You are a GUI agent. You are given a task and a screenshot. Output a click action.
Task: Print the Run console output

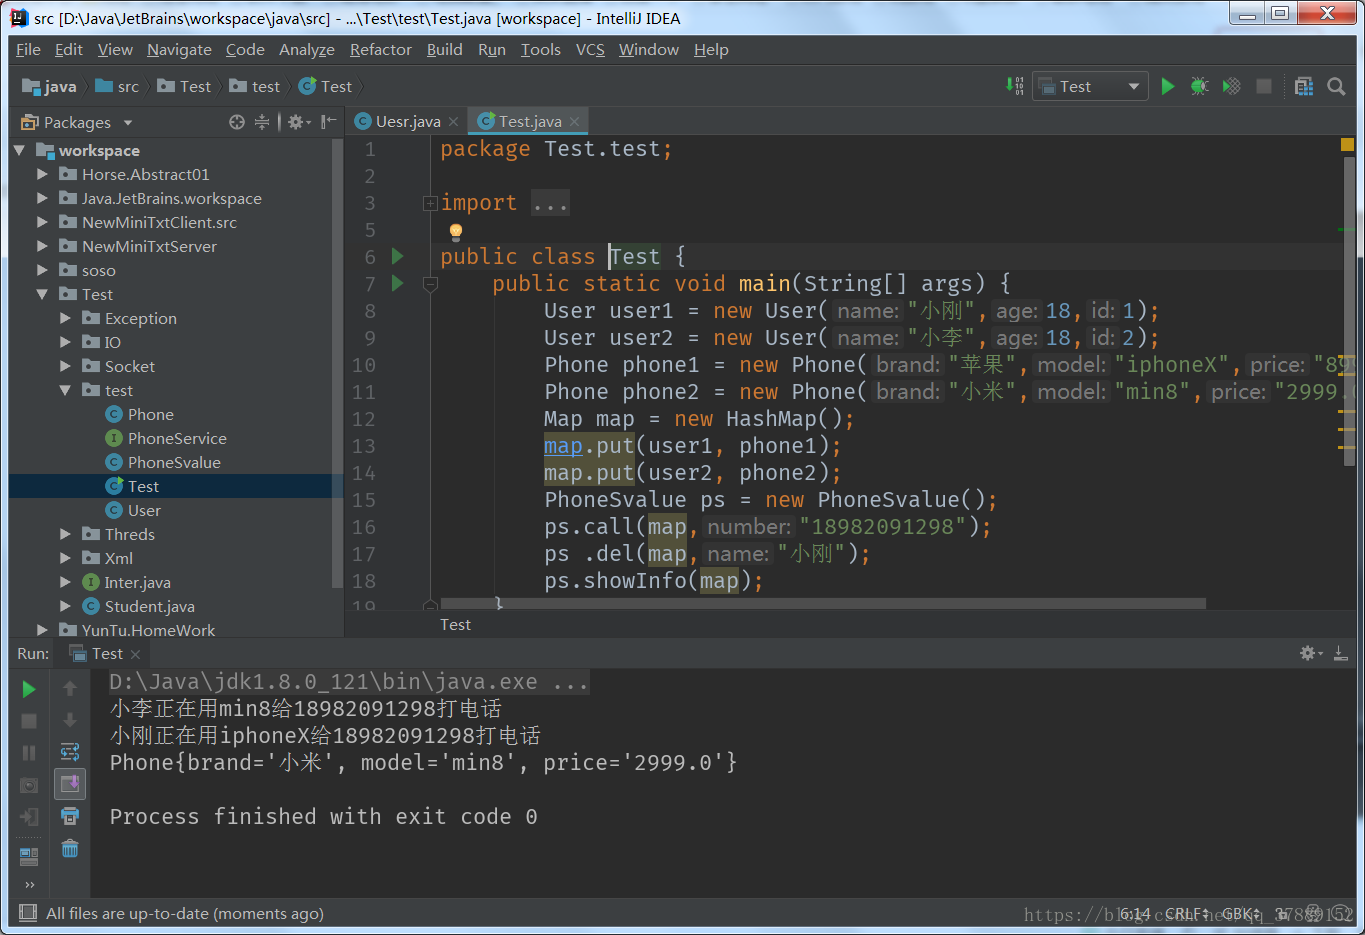[70, 817]
